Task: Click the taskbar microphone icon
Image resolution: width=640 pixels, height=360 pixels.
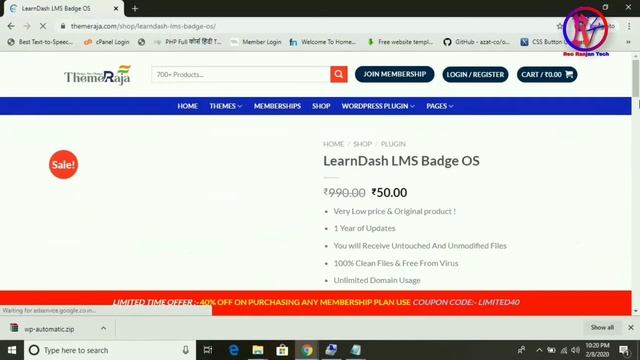Action: point(186,350)
